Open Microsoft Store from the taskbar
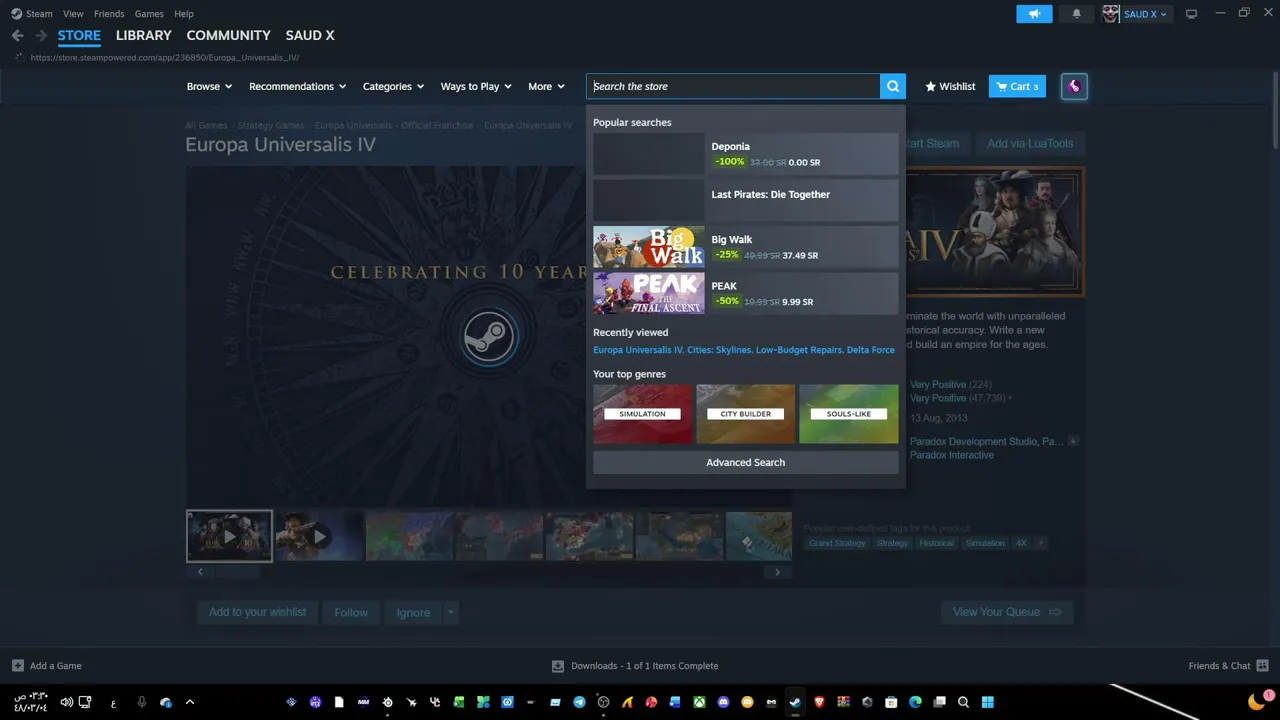This screenshot has height=720, width=1280. (891, 702)
